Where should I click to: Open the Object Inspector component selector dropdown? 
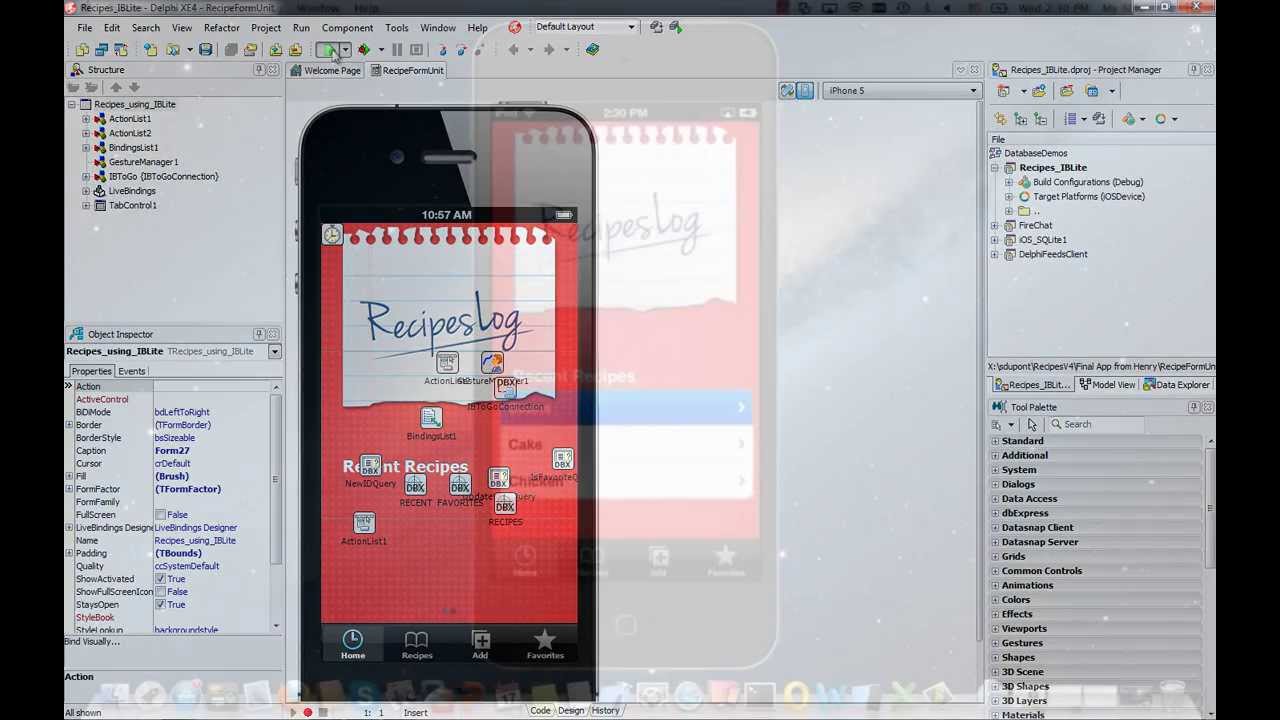(274, 352)
